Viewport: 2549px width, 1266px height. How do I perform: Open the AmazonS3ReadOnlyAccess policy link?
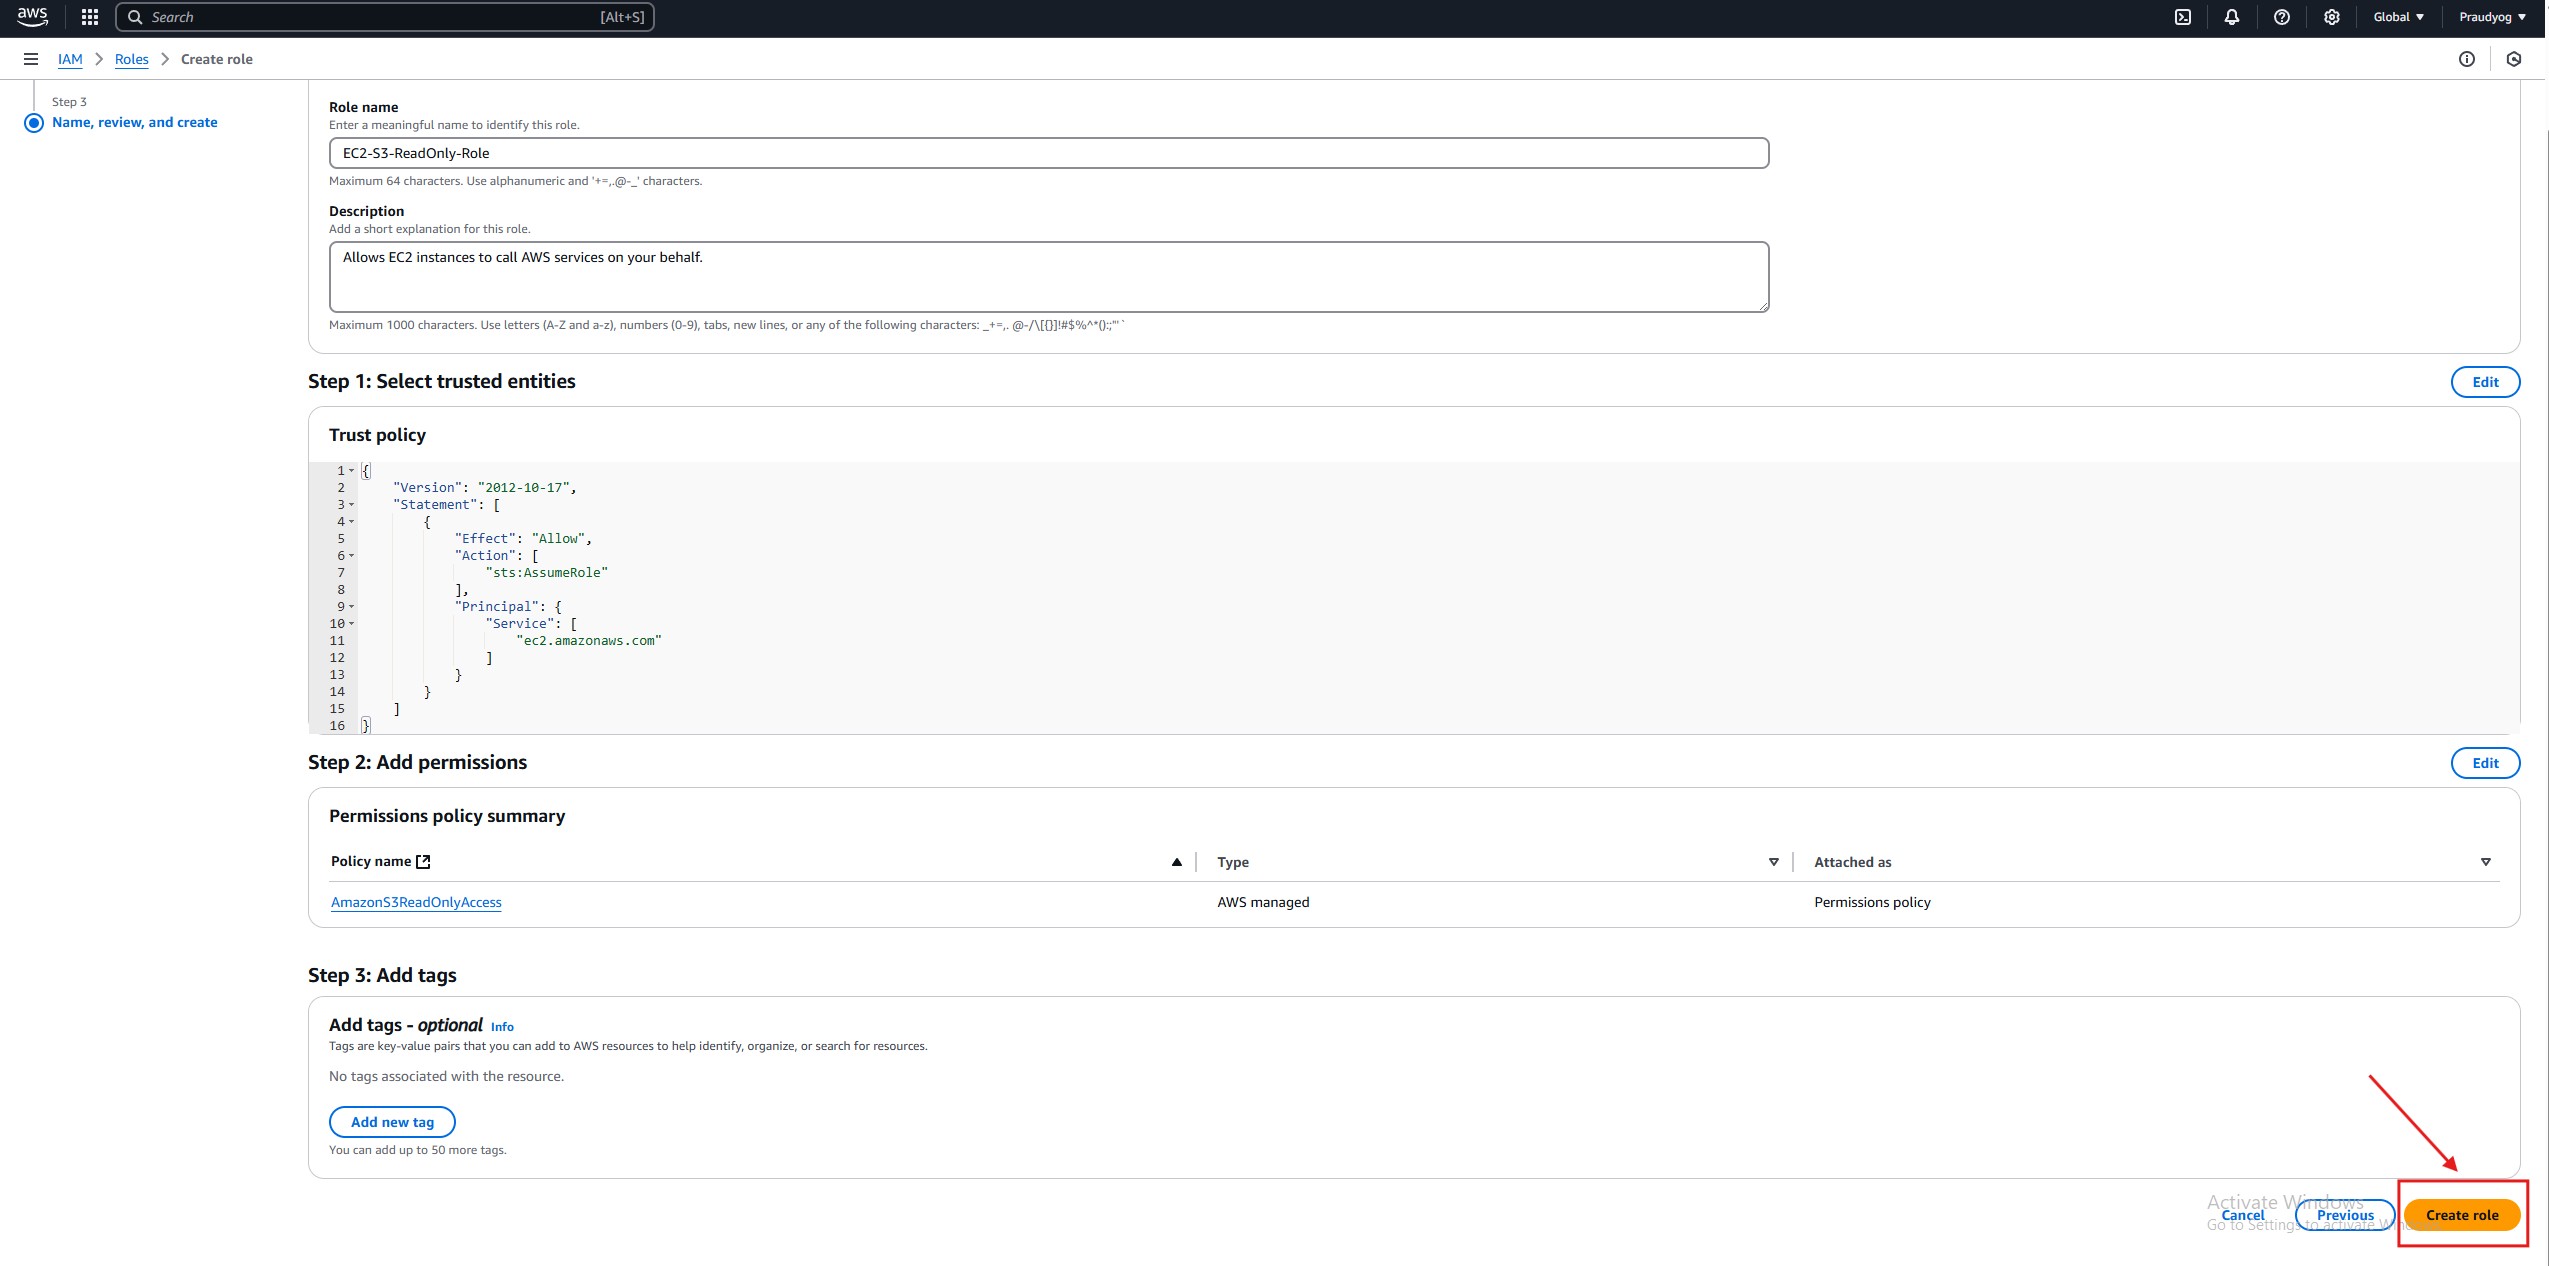(x=416, y=902)
